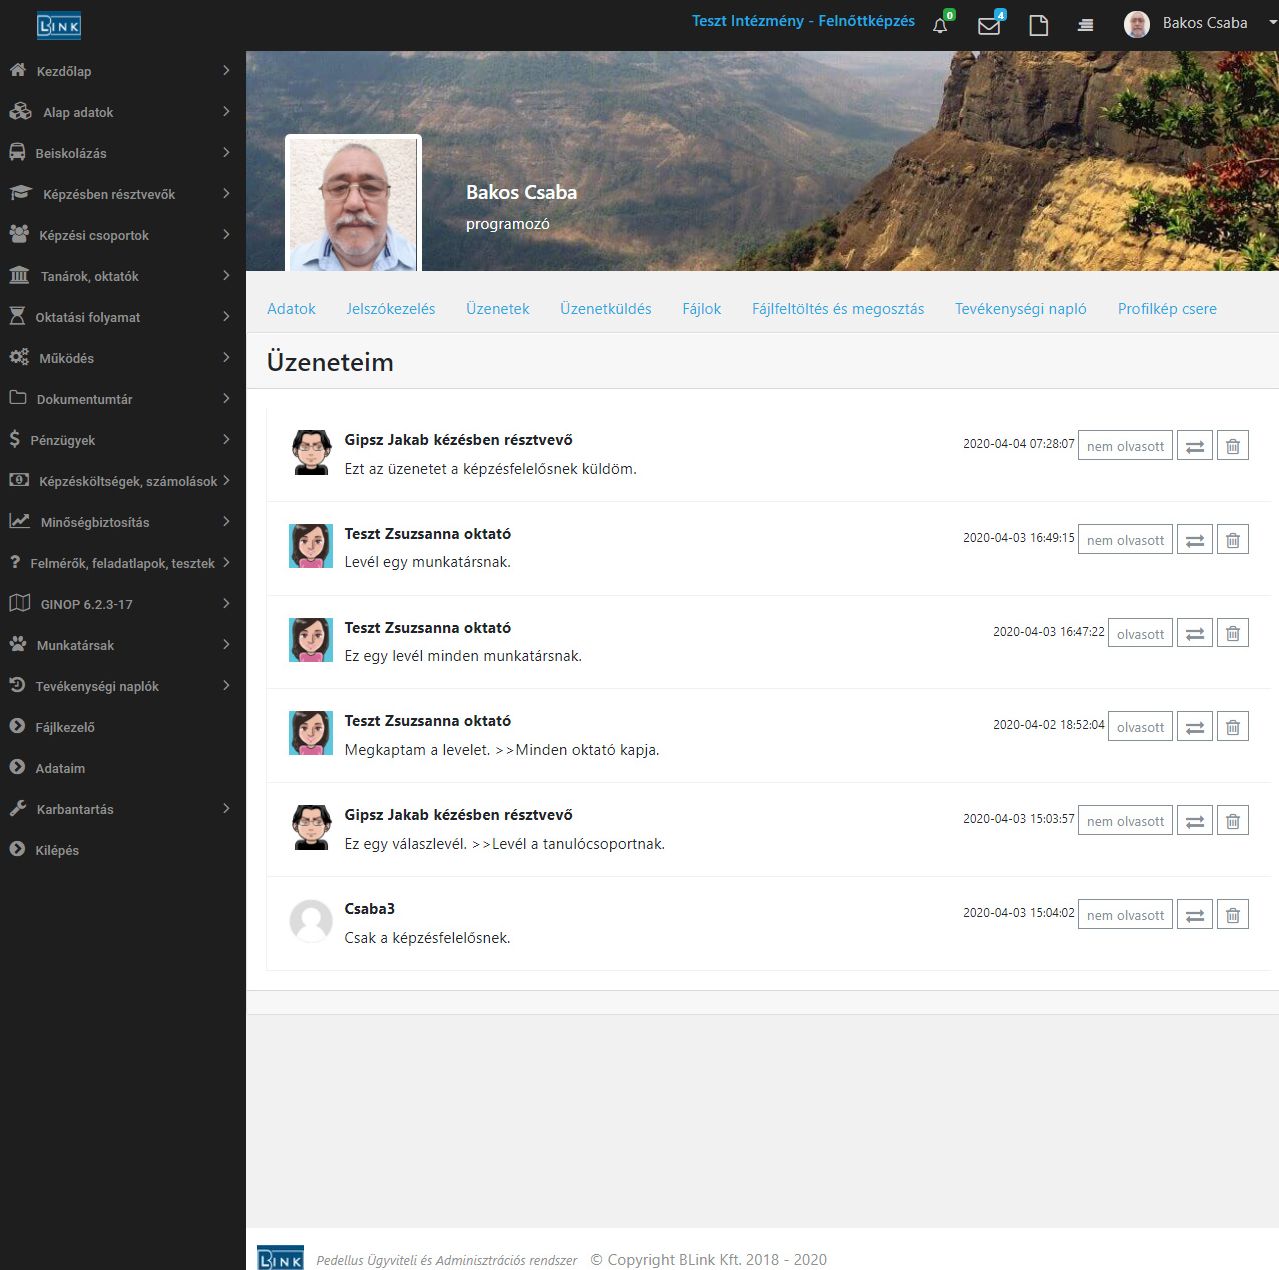Expand the Kezdőlap submenu arrow
Screen dimensions: 1279x1270
[x=226, y=71]
